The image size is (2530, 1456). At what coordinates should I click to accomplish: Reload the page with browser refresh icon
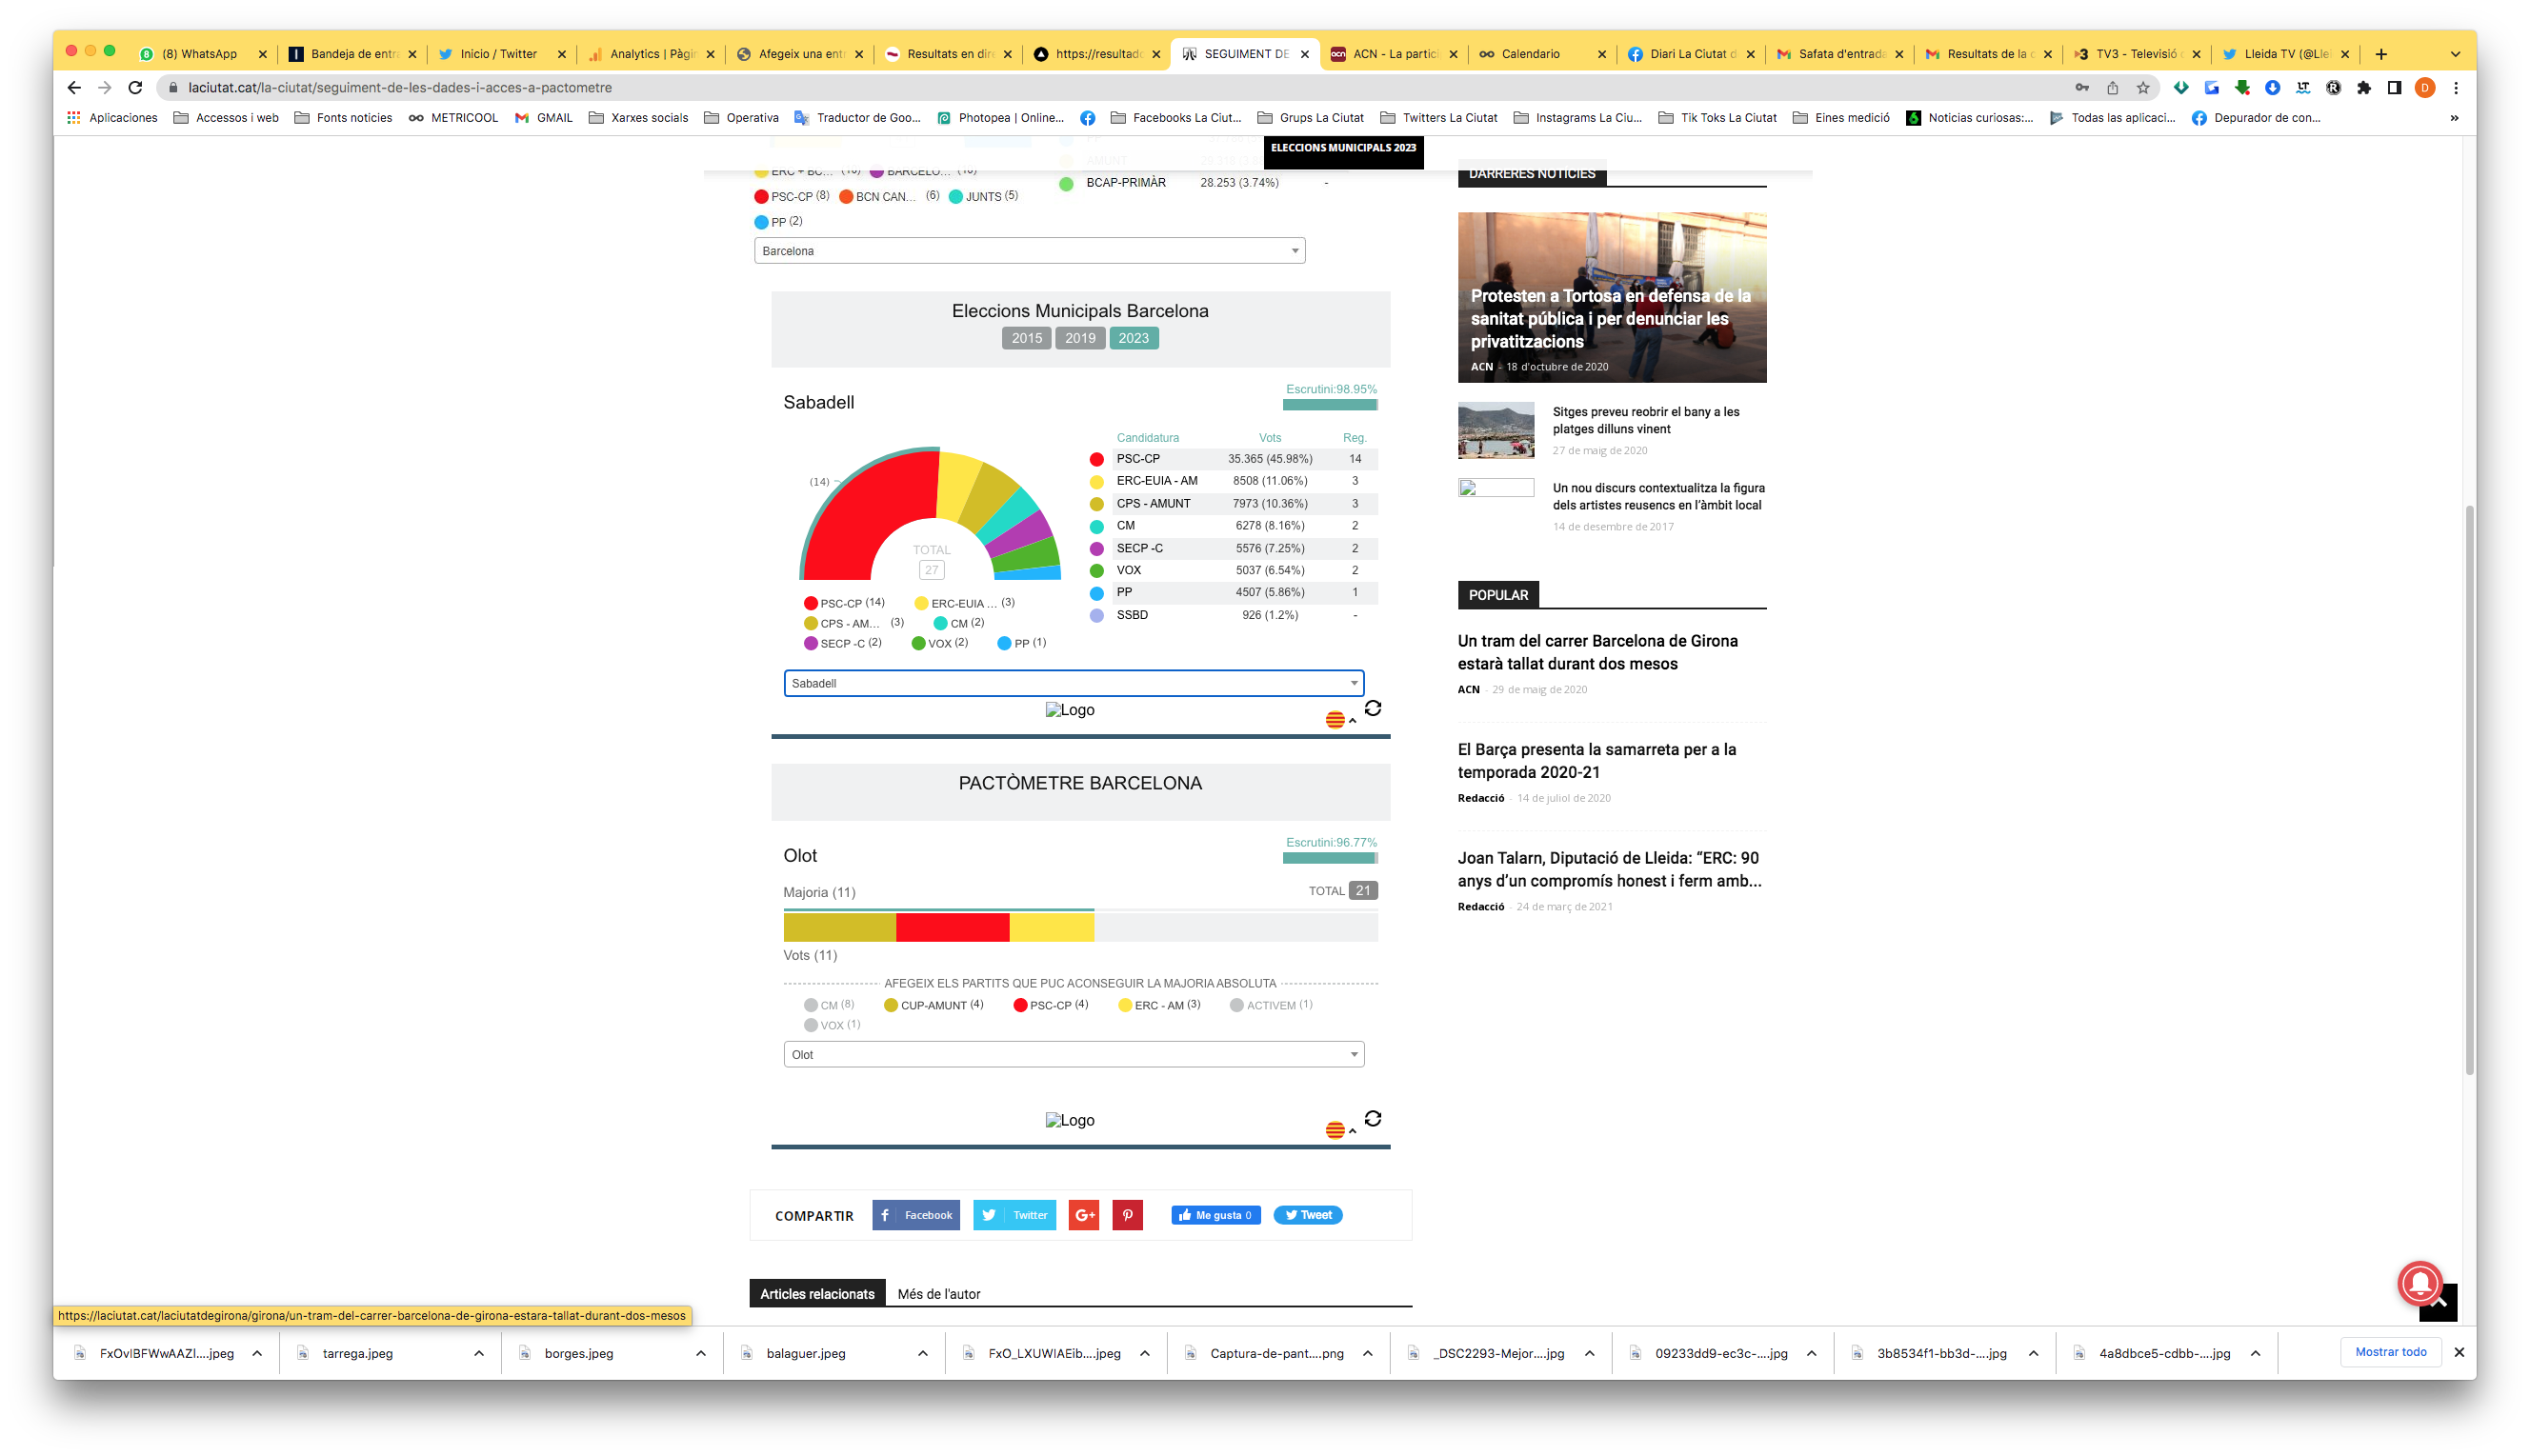coord(135,88)
